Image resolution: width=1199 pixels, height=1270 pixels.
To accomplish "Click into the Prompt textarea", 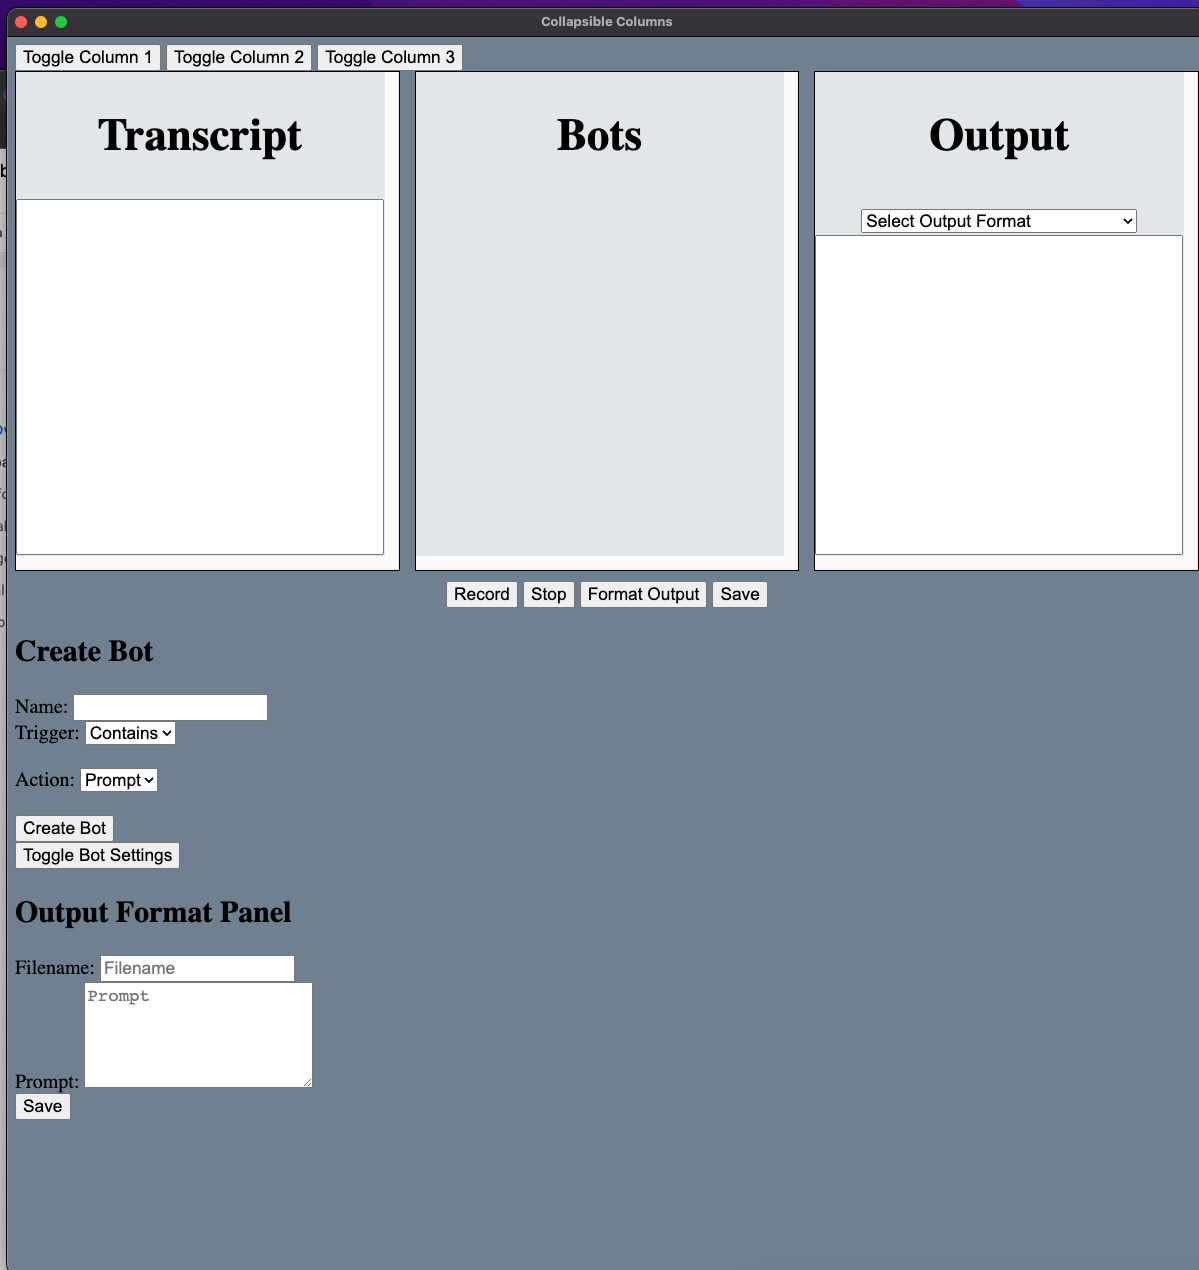I will (x=198, y=1035).
